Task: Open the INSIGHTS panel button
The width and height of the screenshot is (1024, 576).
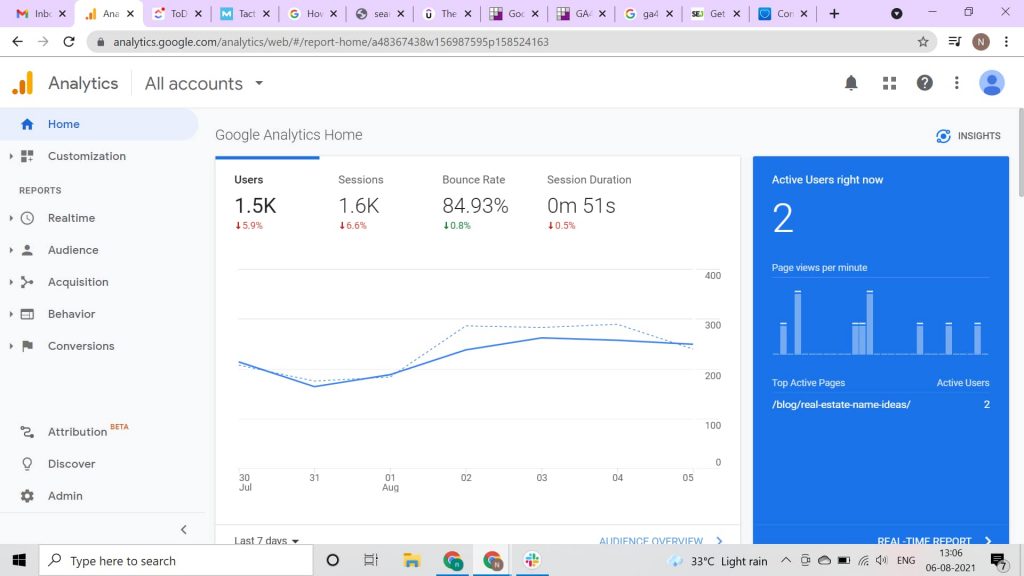Action: (x=968, y=136)
